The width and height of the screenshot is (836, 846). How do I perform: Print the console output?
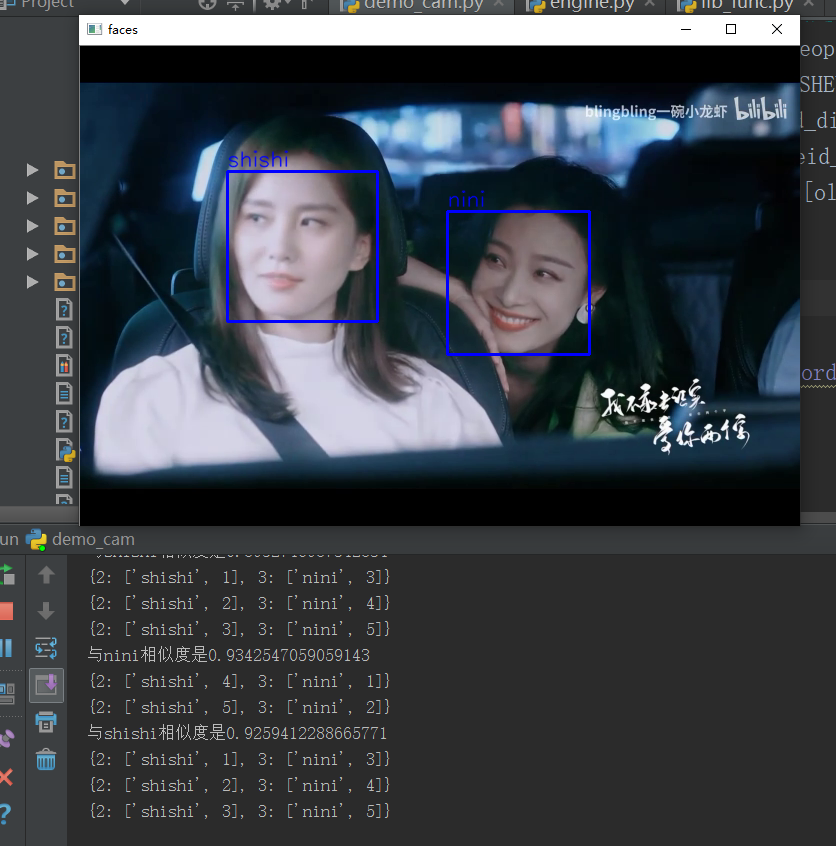point(46,722)
